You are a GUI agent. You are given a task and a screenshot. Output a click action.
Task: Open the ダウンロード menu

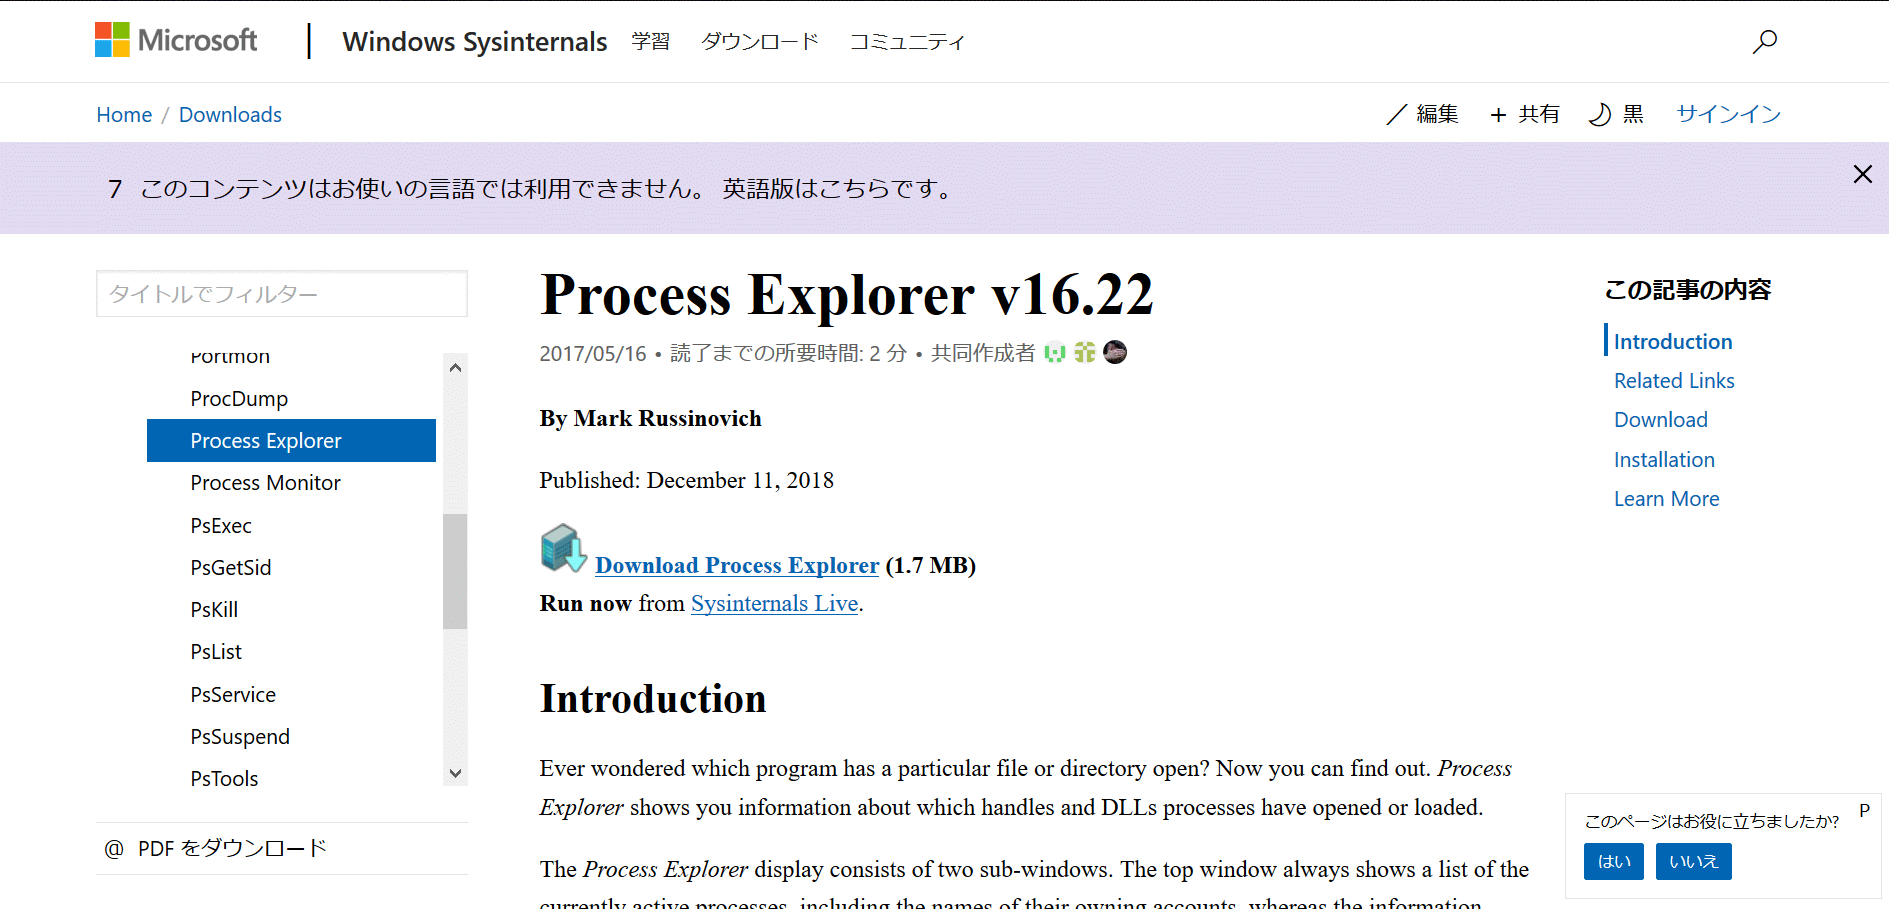pos(760,41)
